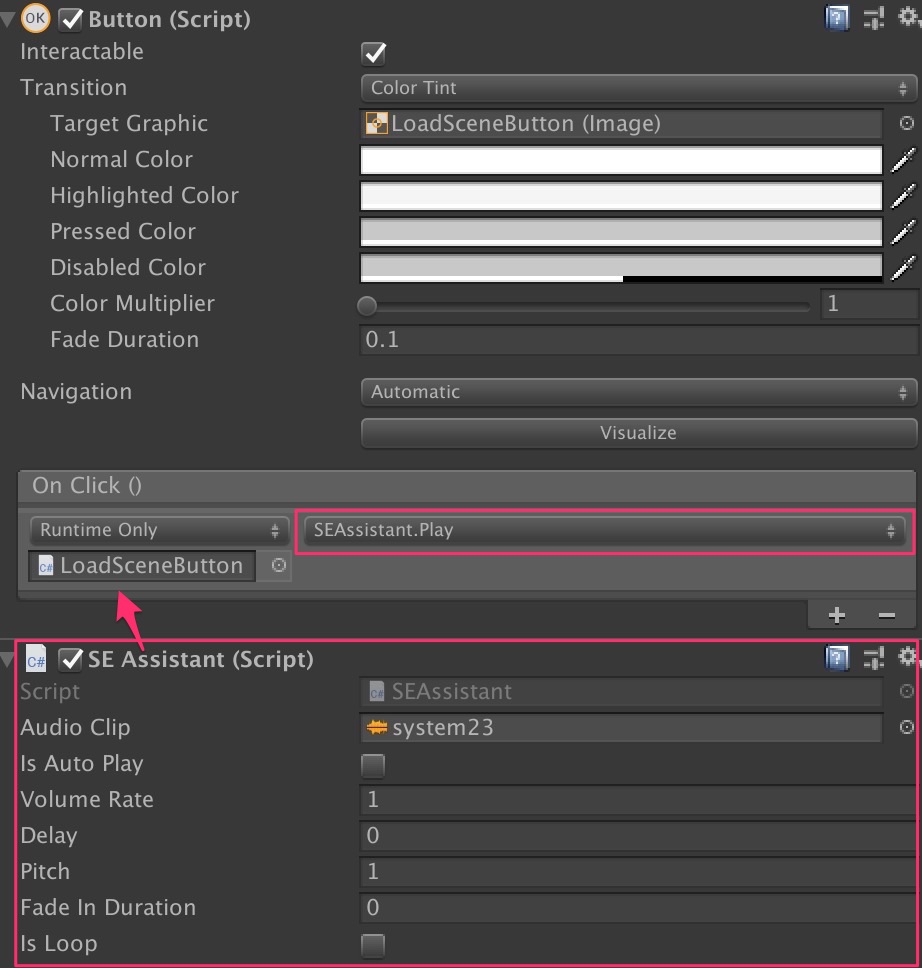Click the Button (Script) component title
The height and width of the screenshot is (968, 922).
(169, 20)
